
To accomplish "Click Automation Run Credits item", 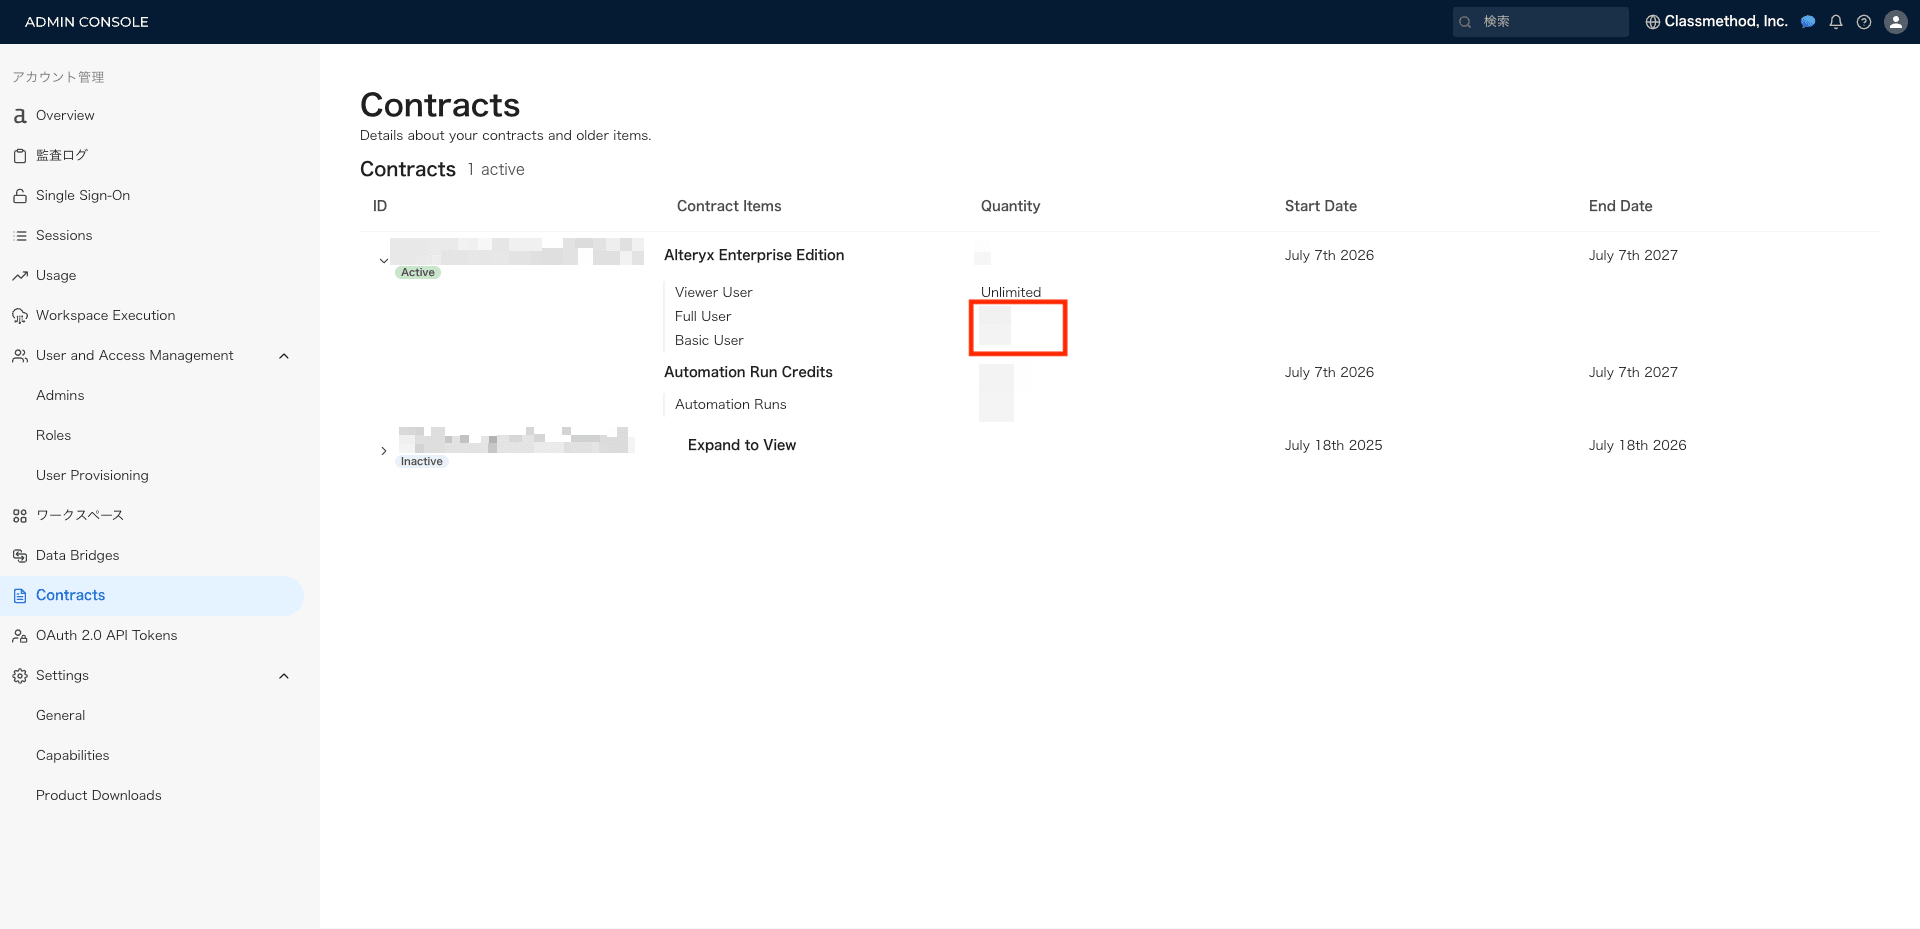I will (748, 372).
